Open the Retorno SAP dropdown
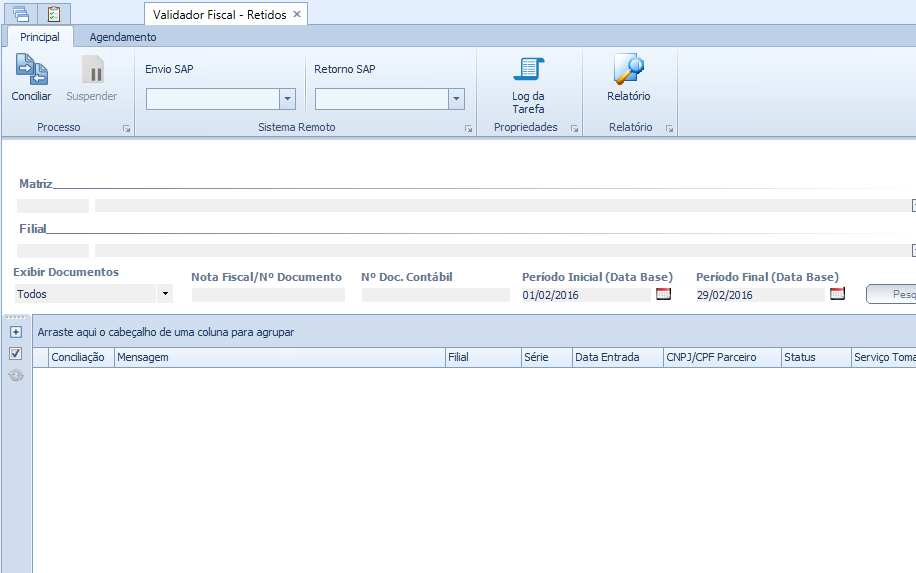The image size is (916, 573). coord(456,99)
